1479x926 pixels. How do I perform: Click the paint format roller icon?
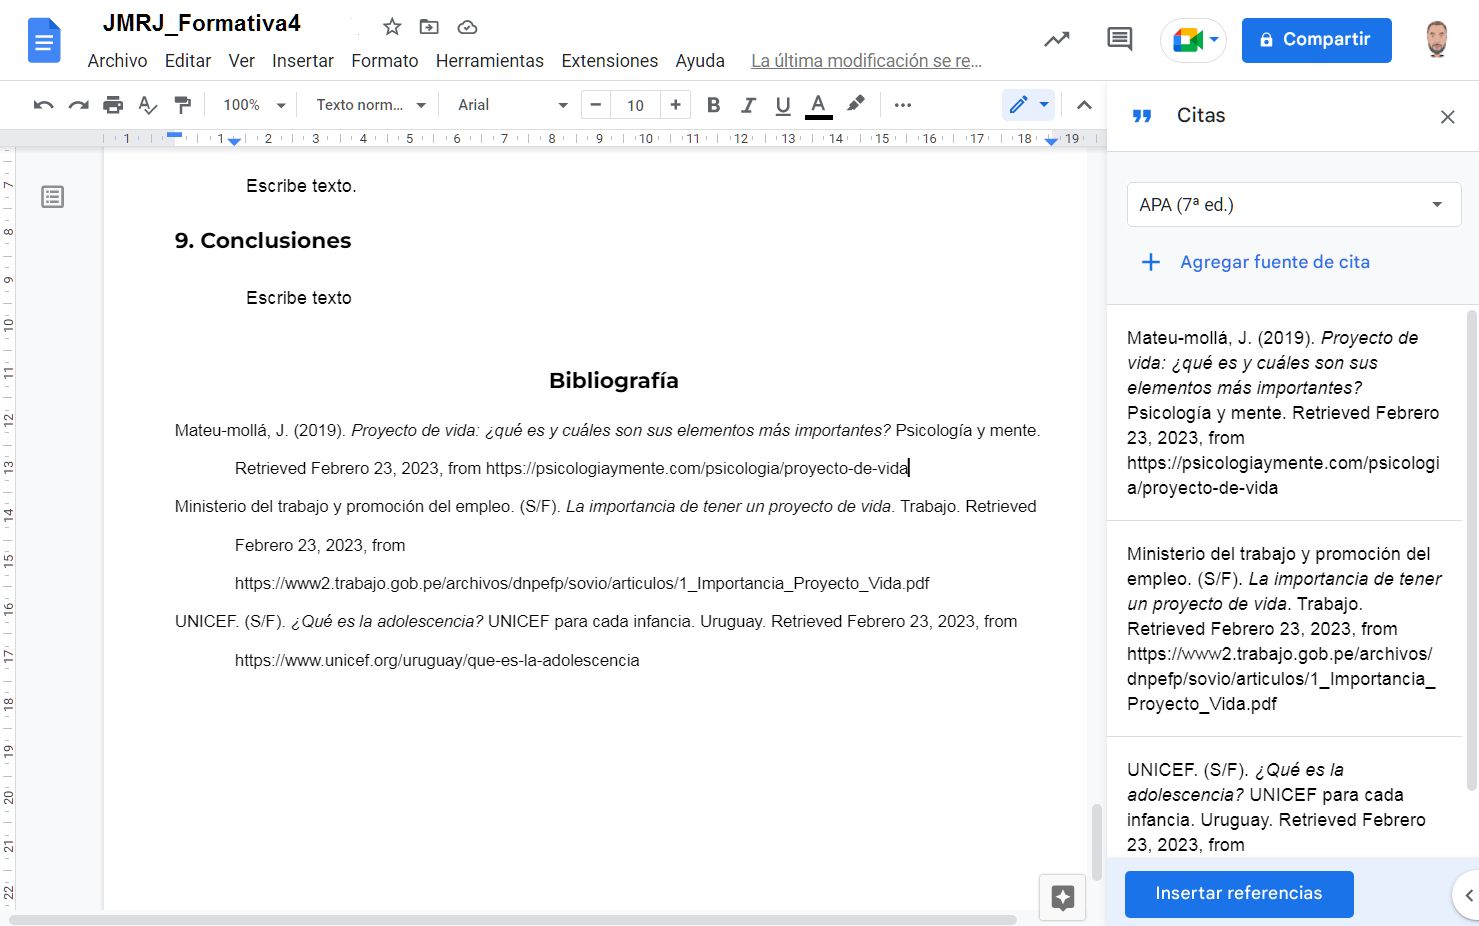(x=182, y=105)
